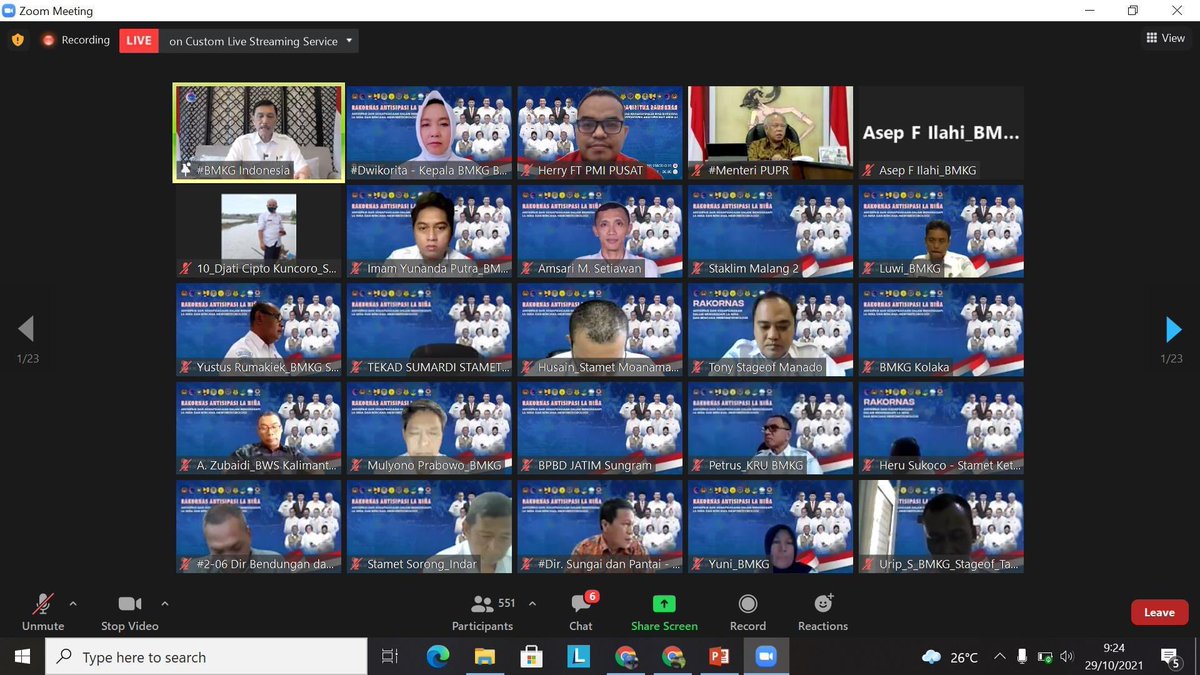Open video options arrow next to Stop Video
Image resolution: width=1200 pixels, height=675 pixels.
(x=165, y=604)
